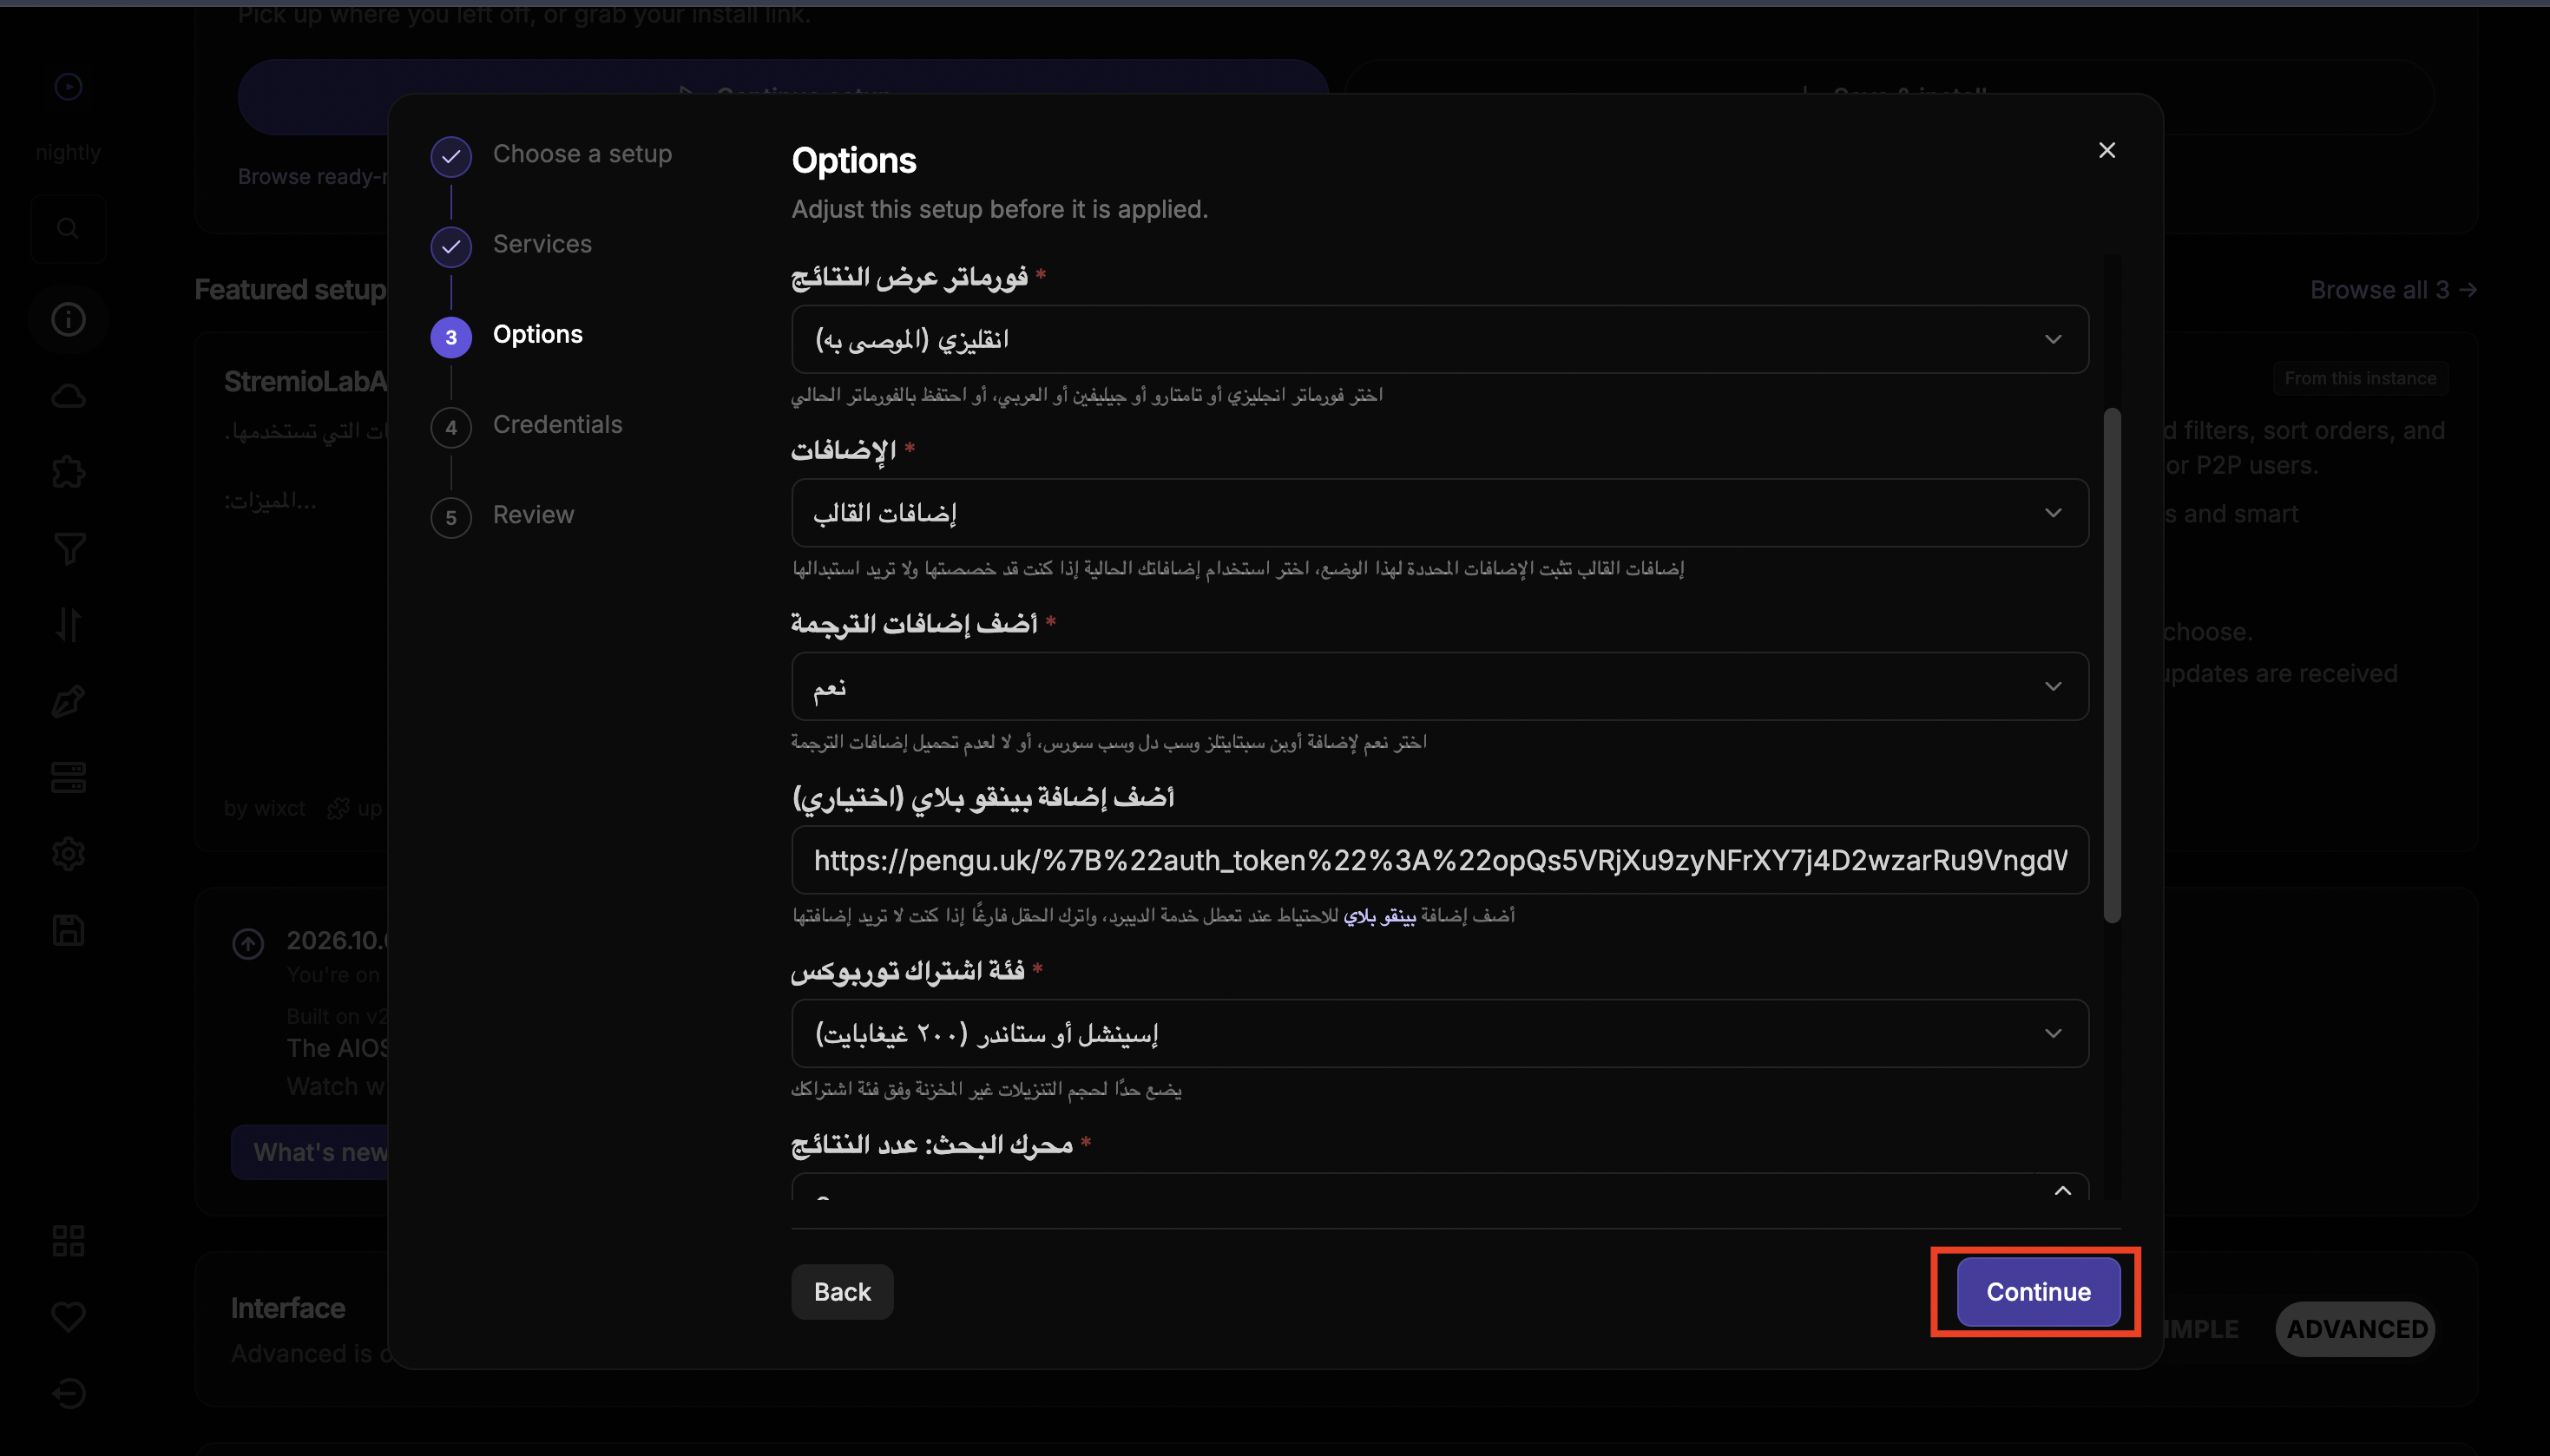Viewport: 2550px width, 1456px height.
Task: Click the Continue button
Action: pyautogui.click(x=2038, y=1291)
